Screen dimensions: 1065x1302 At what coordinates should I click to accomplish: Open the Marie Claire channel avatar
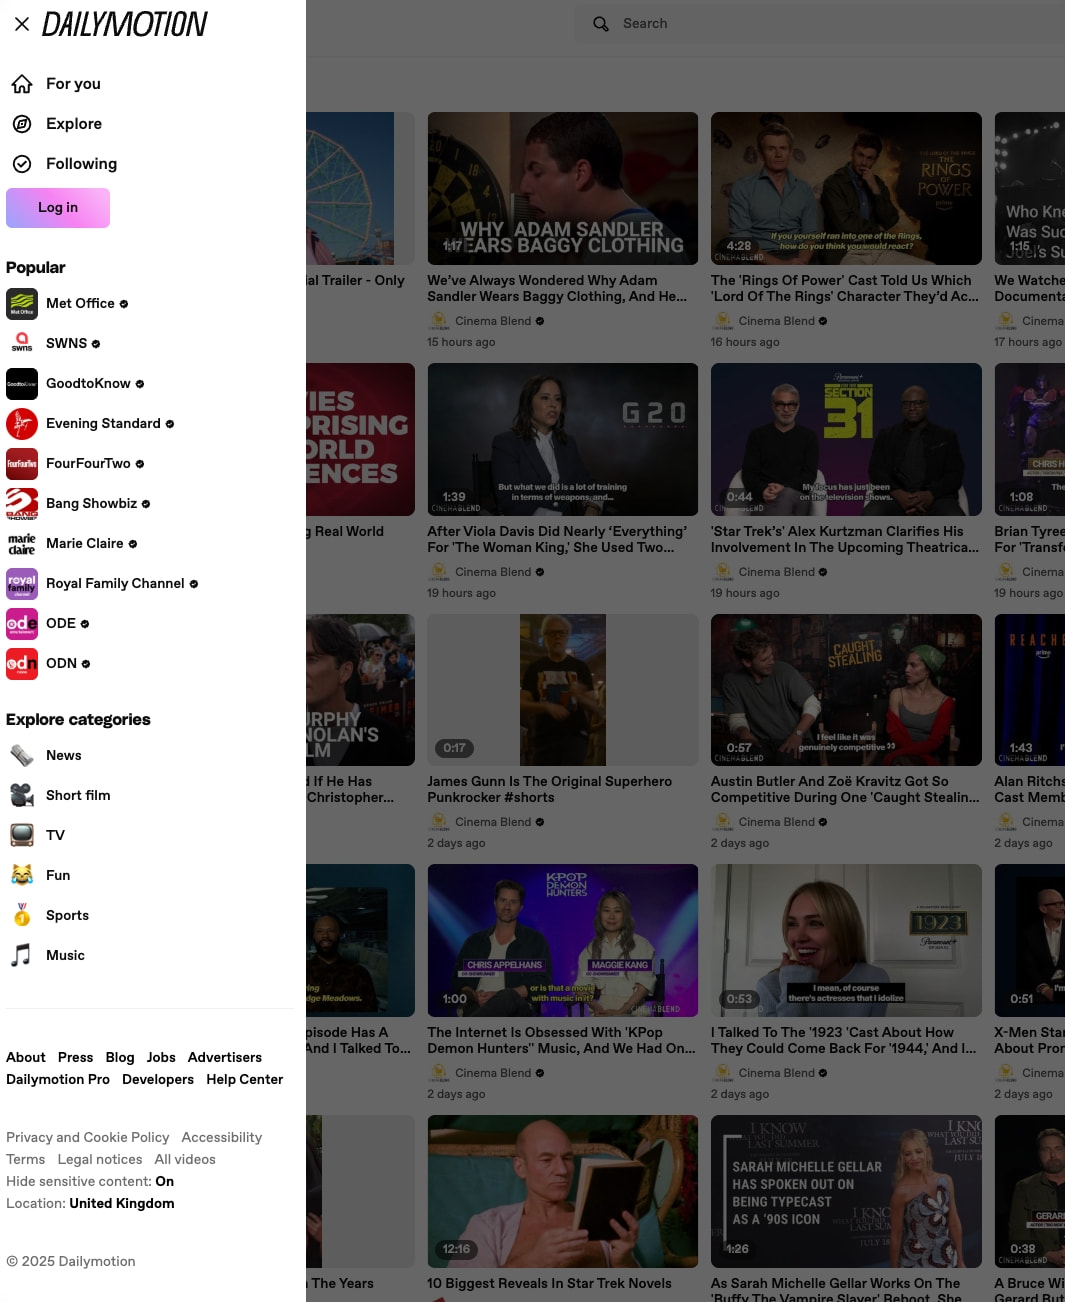pos(22,544)
